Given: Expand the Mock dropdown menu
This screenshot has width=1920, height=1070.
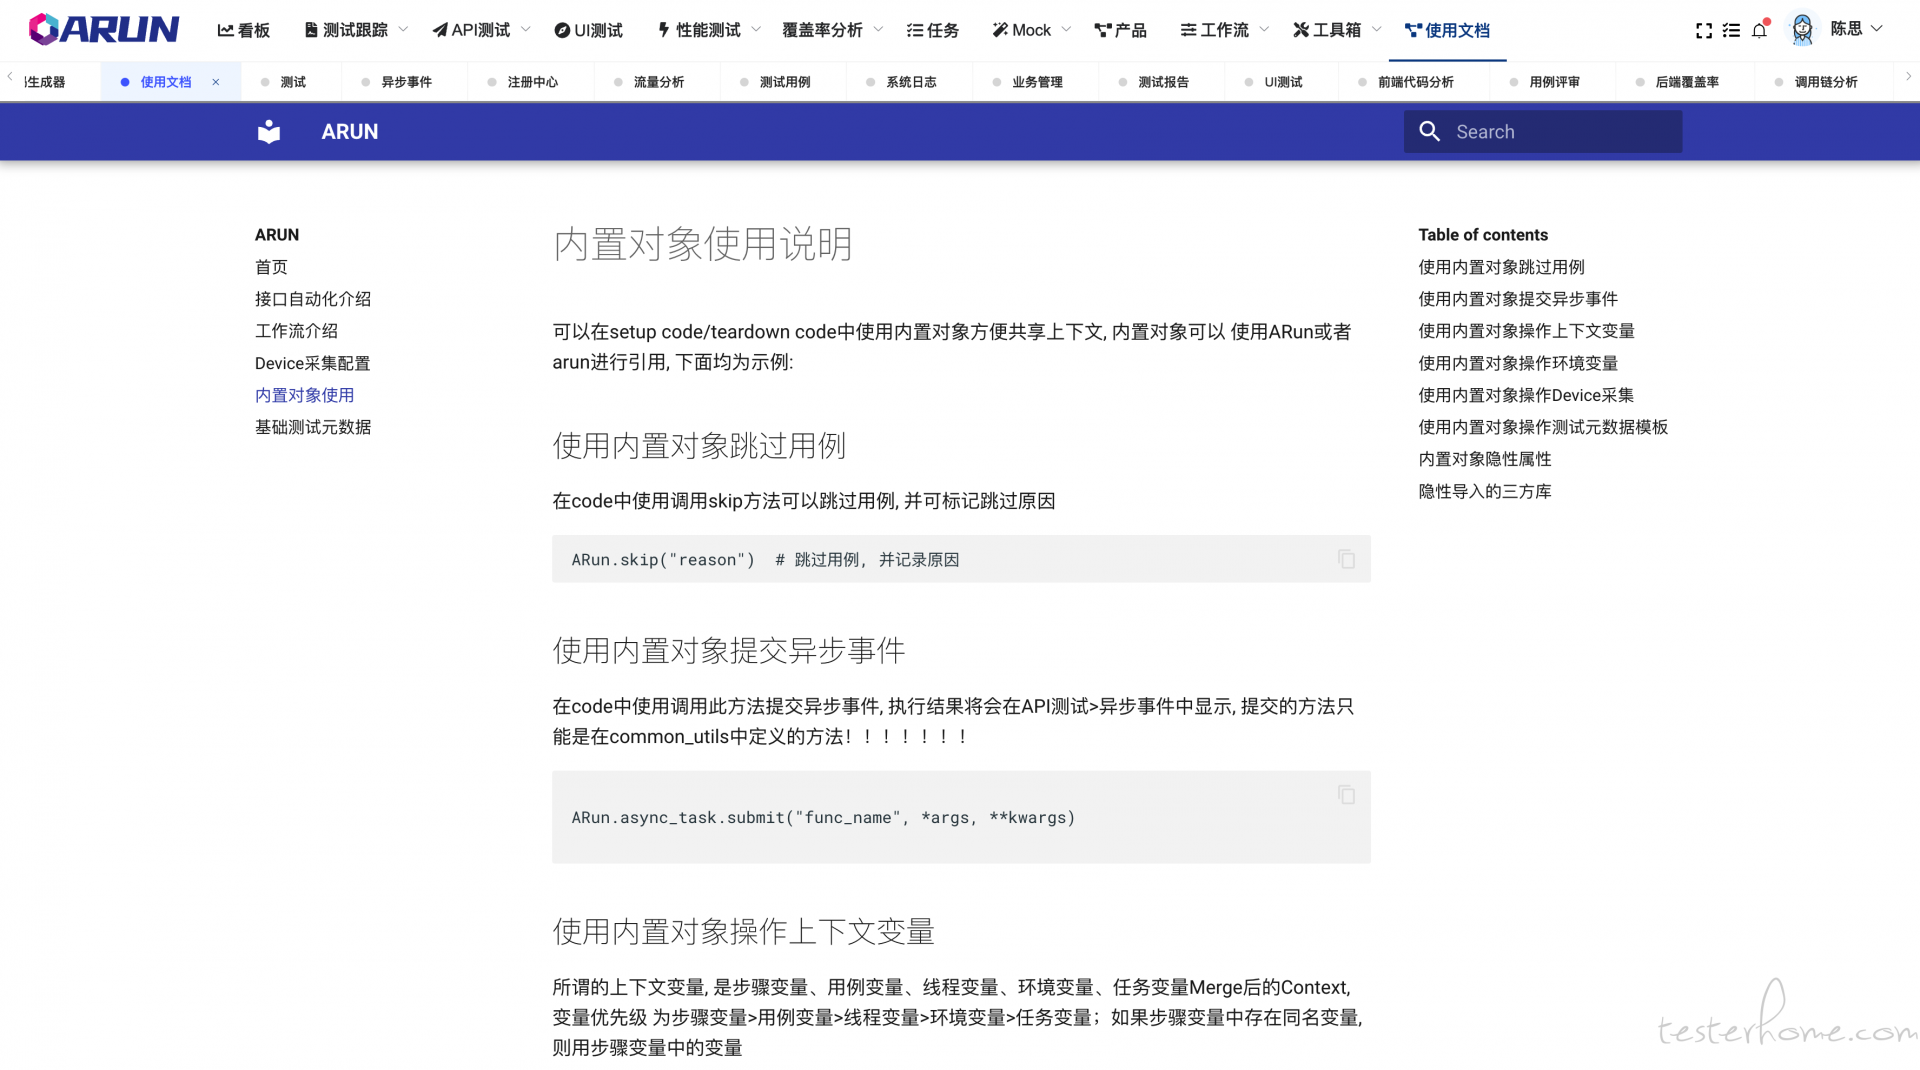Looking at the screenshot, I should (1031, 30).
